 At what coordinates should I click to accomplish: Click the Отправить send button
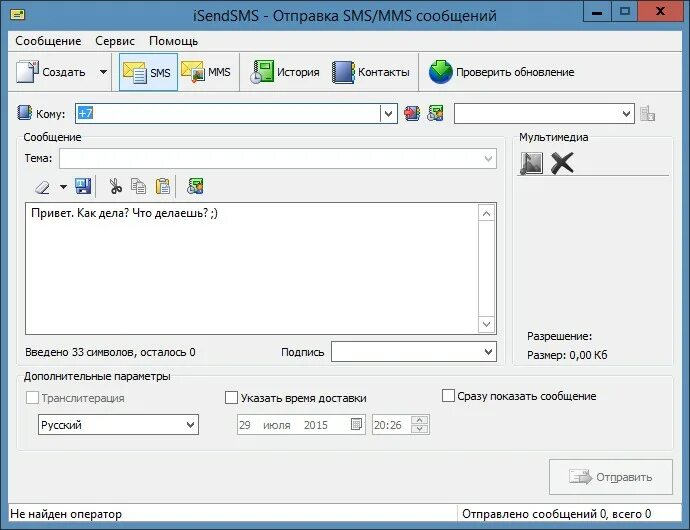[x=611, y=477]
